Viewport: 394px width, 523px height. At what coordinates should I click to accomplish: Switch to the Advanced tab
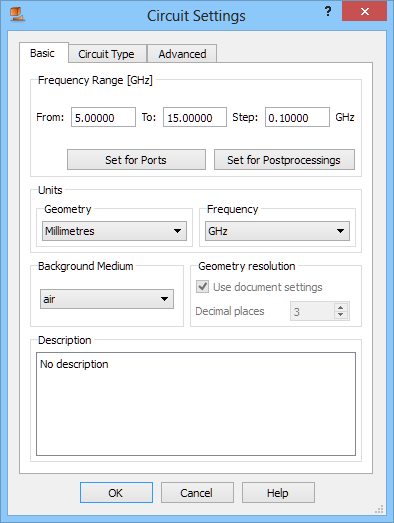(182, 54)
